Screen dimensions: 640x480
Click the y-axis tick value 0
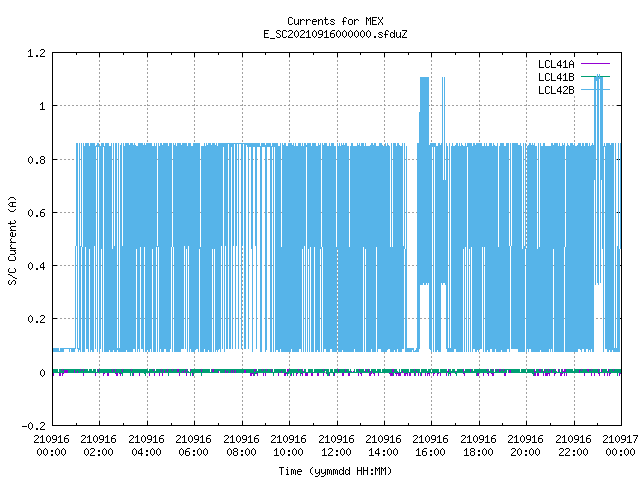pos(42,373)
